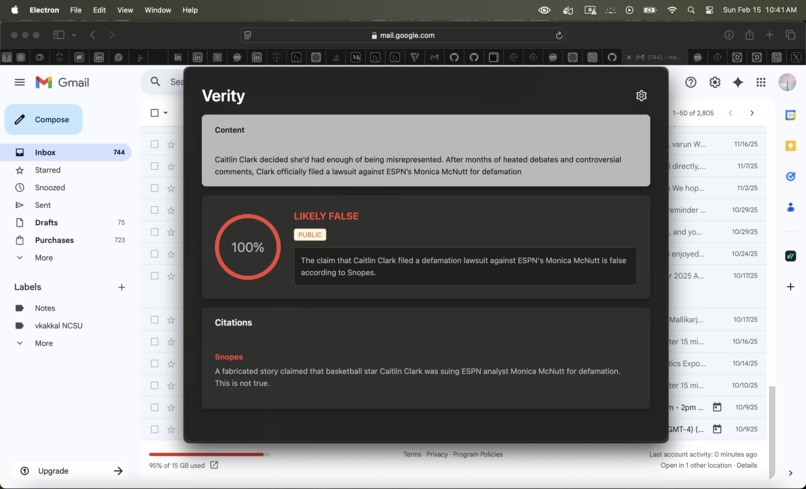Open the Help menu

[190, 10]
